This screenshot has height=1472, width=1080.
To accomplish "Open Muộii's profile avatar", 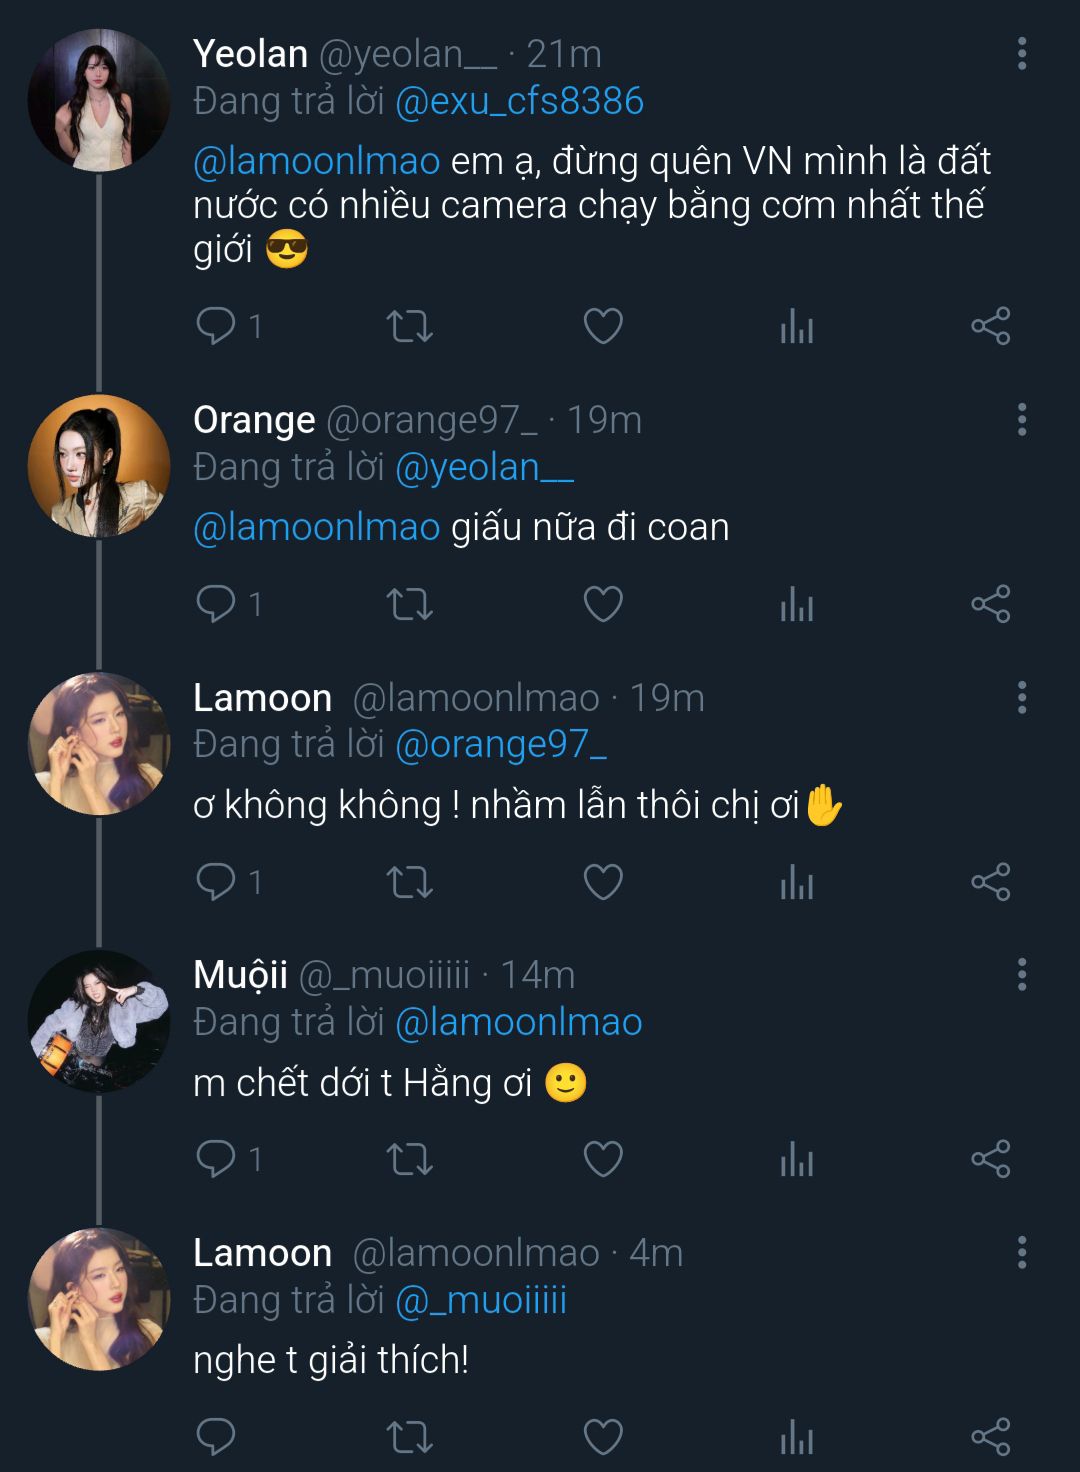I will (99, 1021).
